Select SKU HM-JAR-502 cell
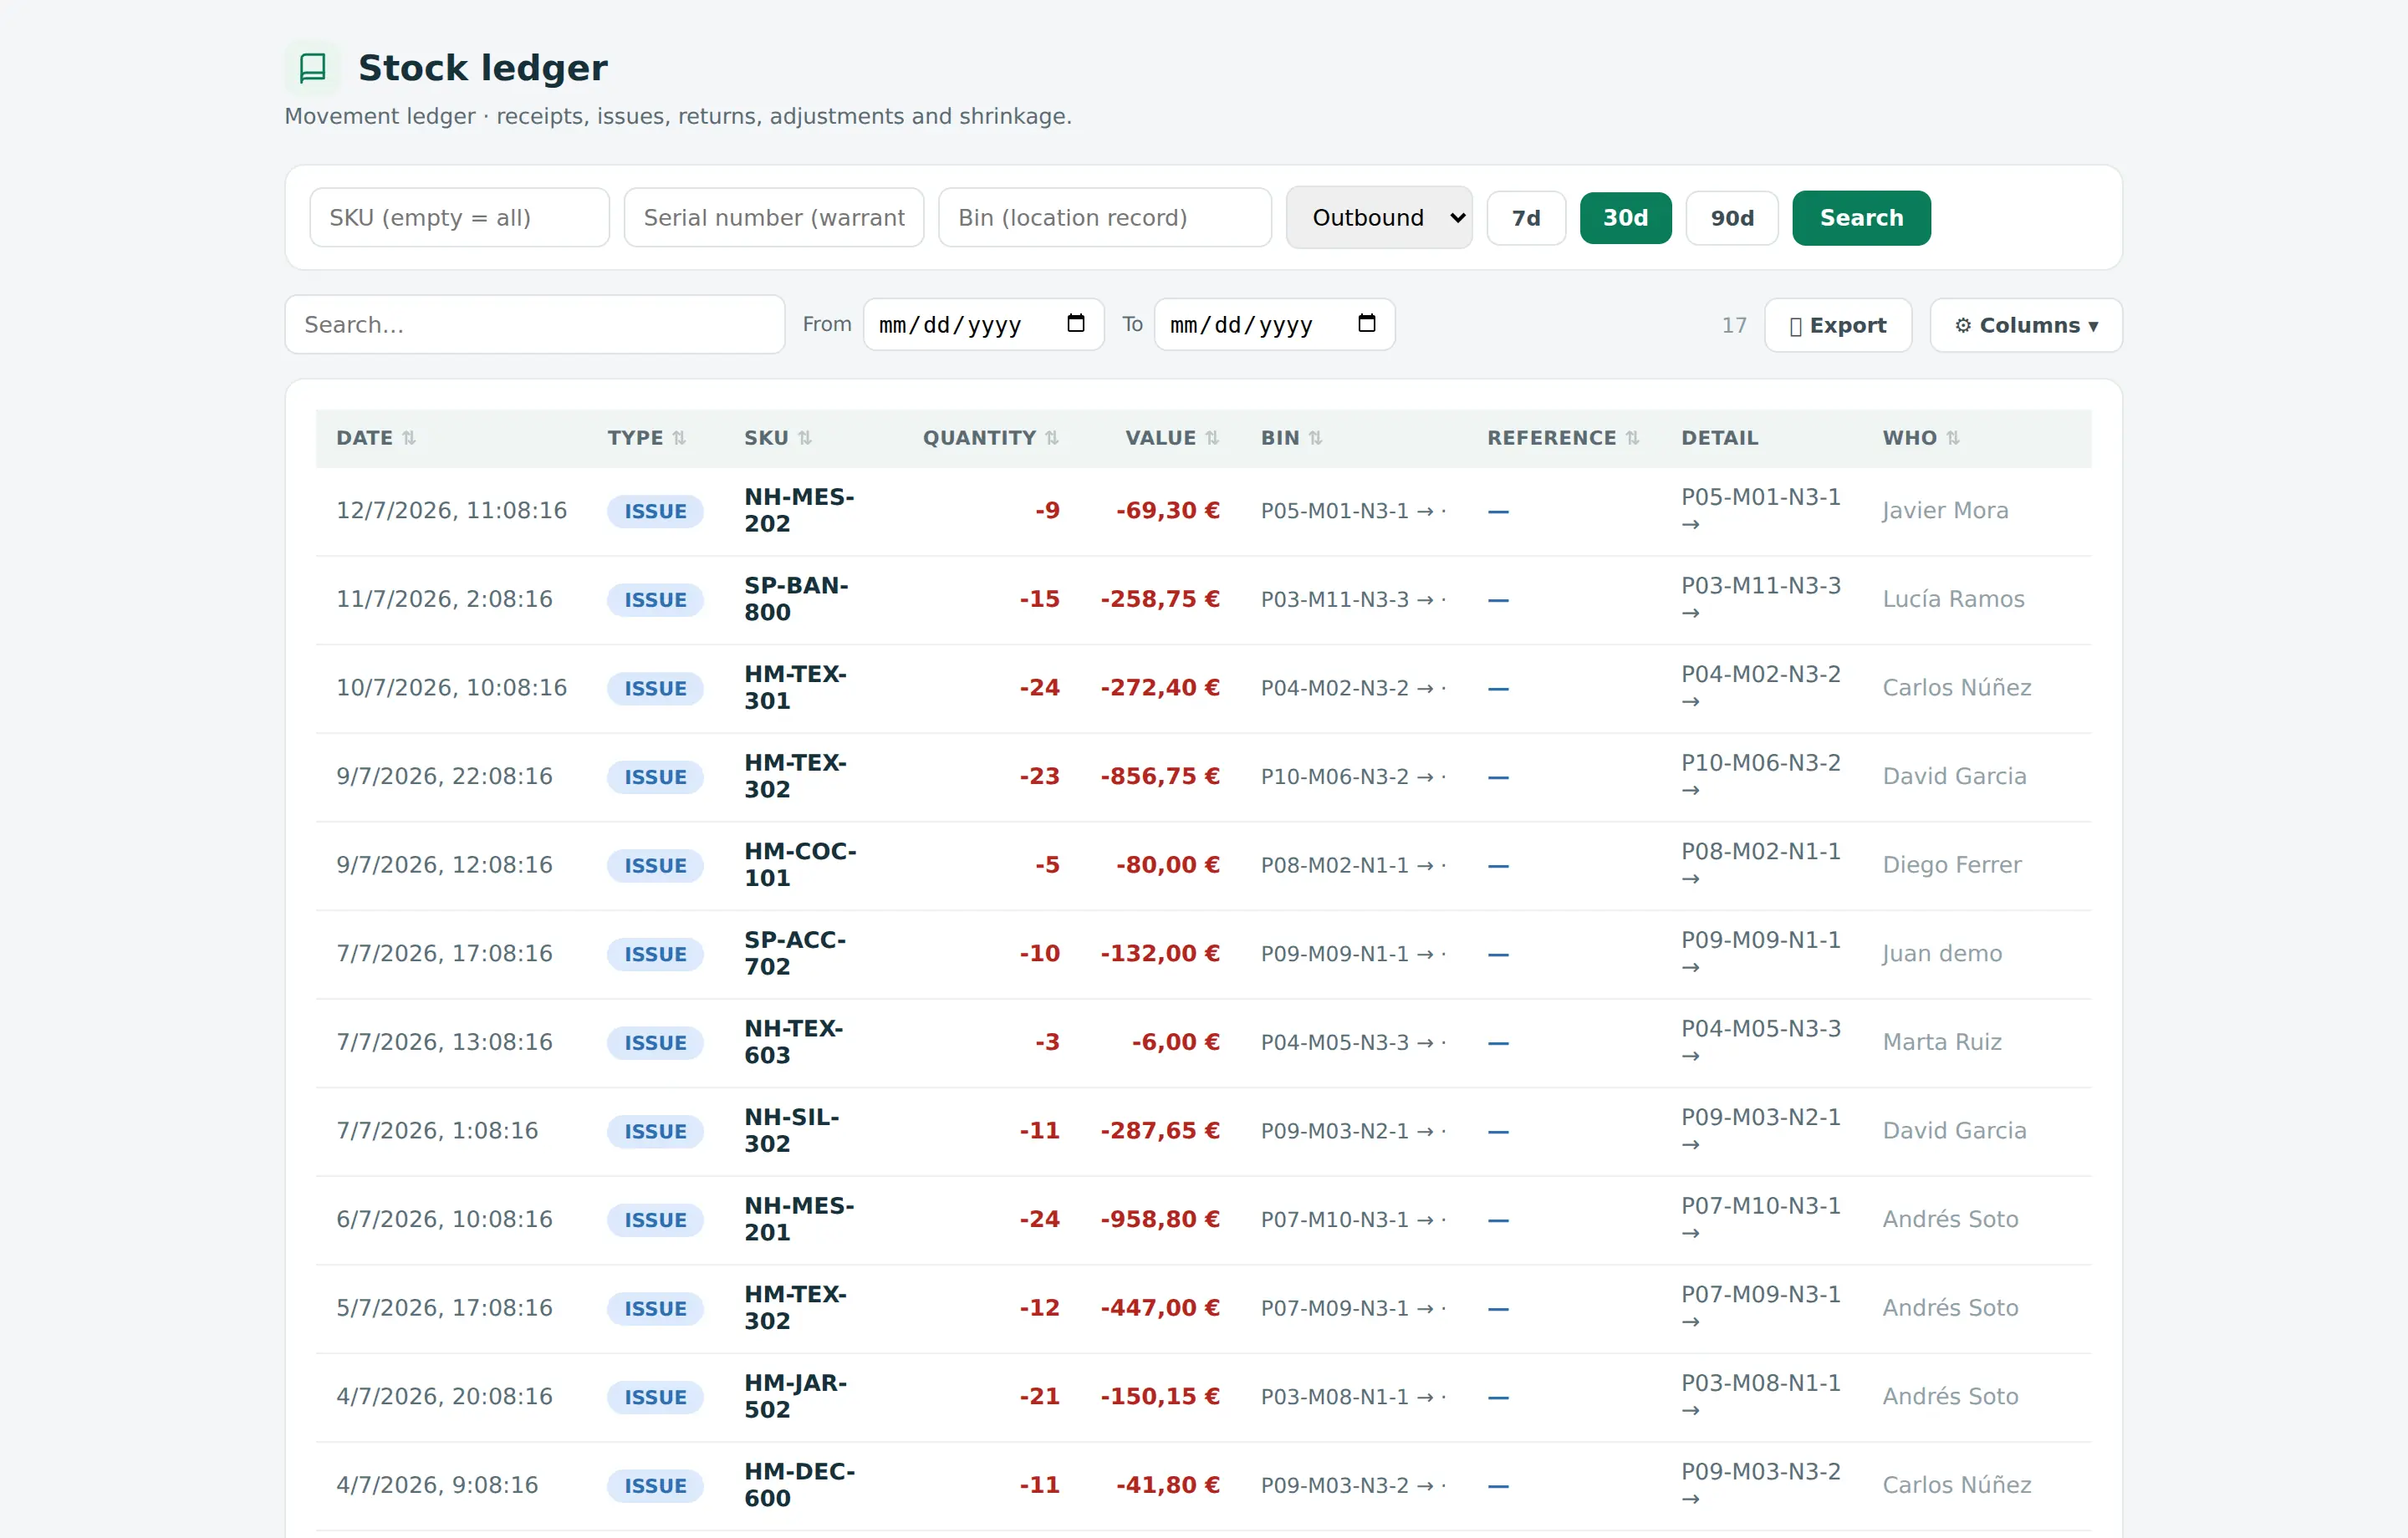 point(795,1396)
